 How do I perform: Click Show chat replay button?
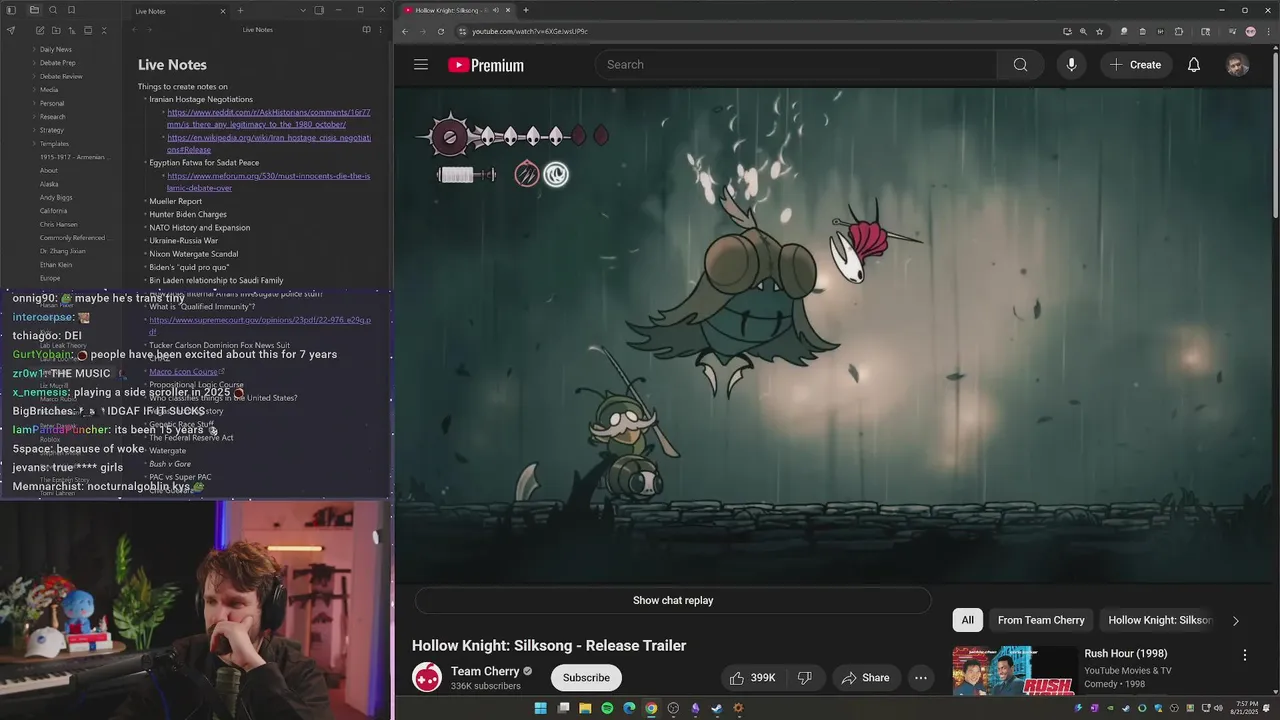(x=673, y=600)
